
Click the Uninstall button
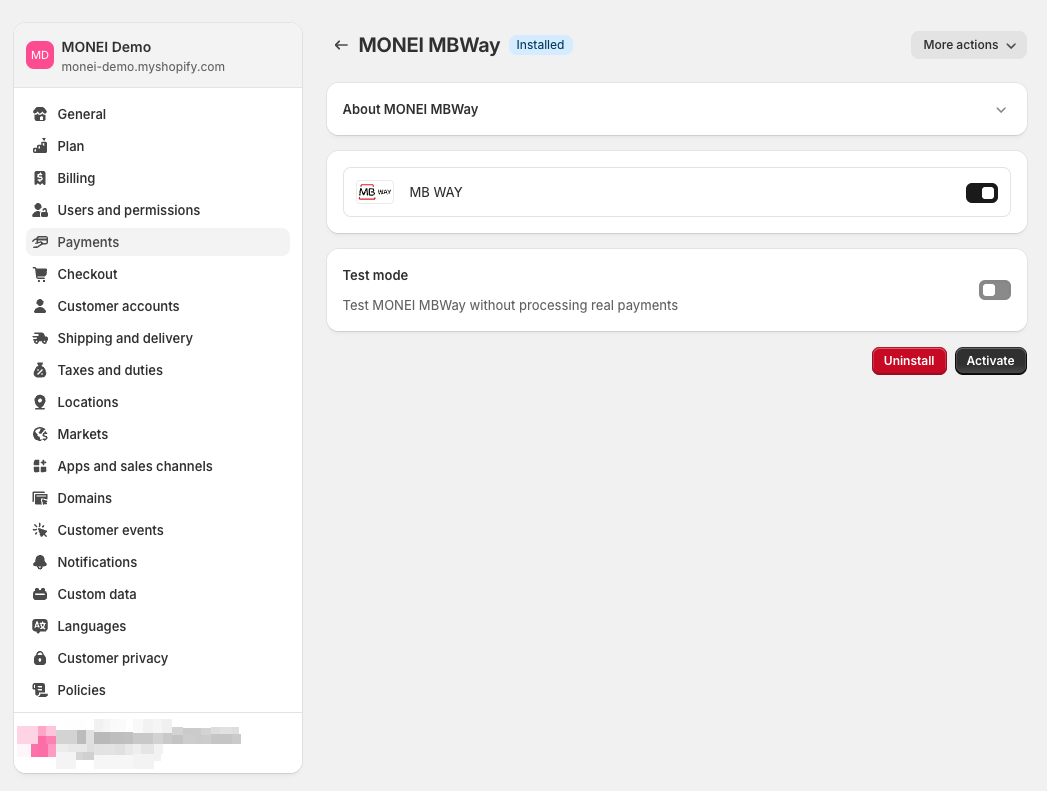[909, 361]
